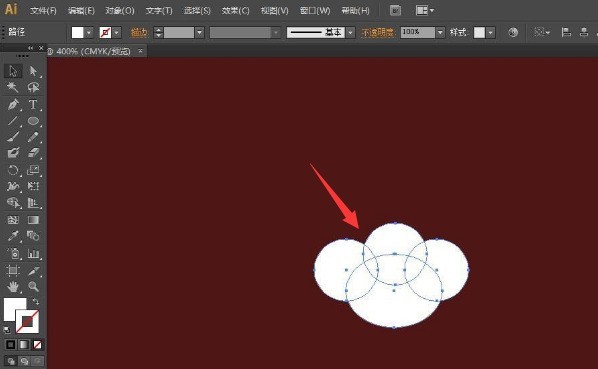Viewport: 598px width, 369px height.
Task: Switch to Draw Inside mode
Action: tap(37, 361)
